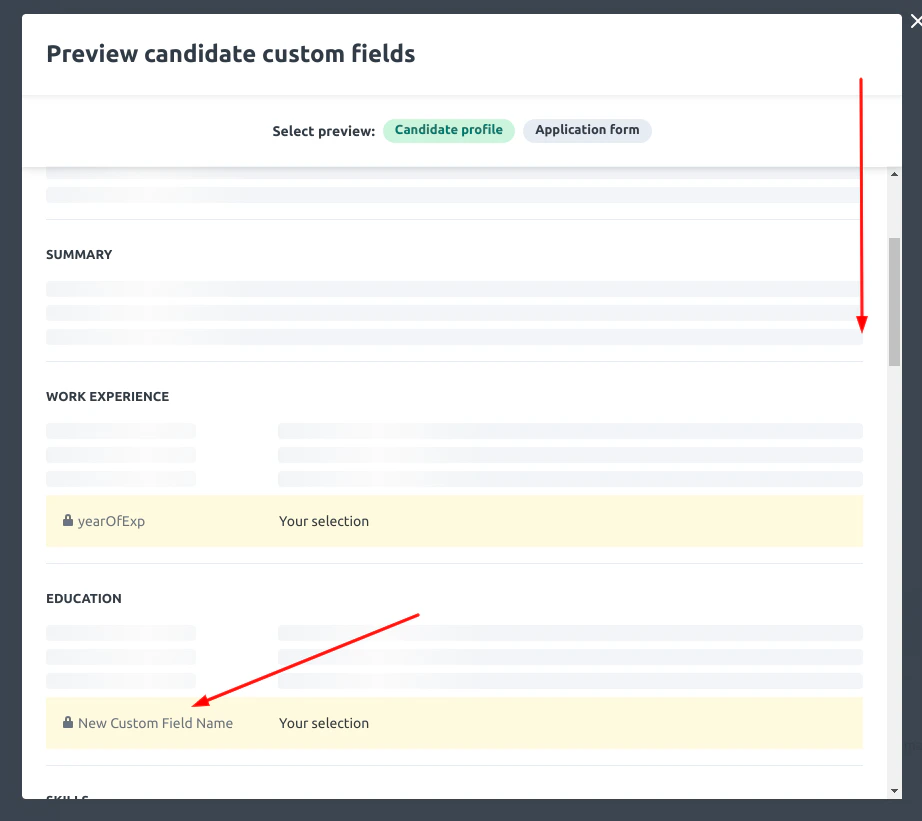Viewport: 922px width, 821px height.
Task: Click the highlighted education custom field
Action: click(x=454, y=722)
